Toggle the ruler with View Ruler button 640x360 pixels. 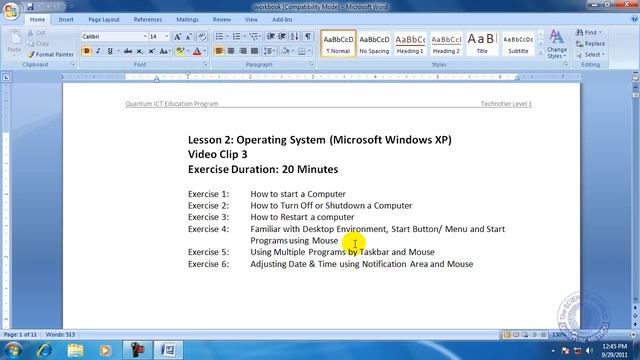tap(635, 77)
